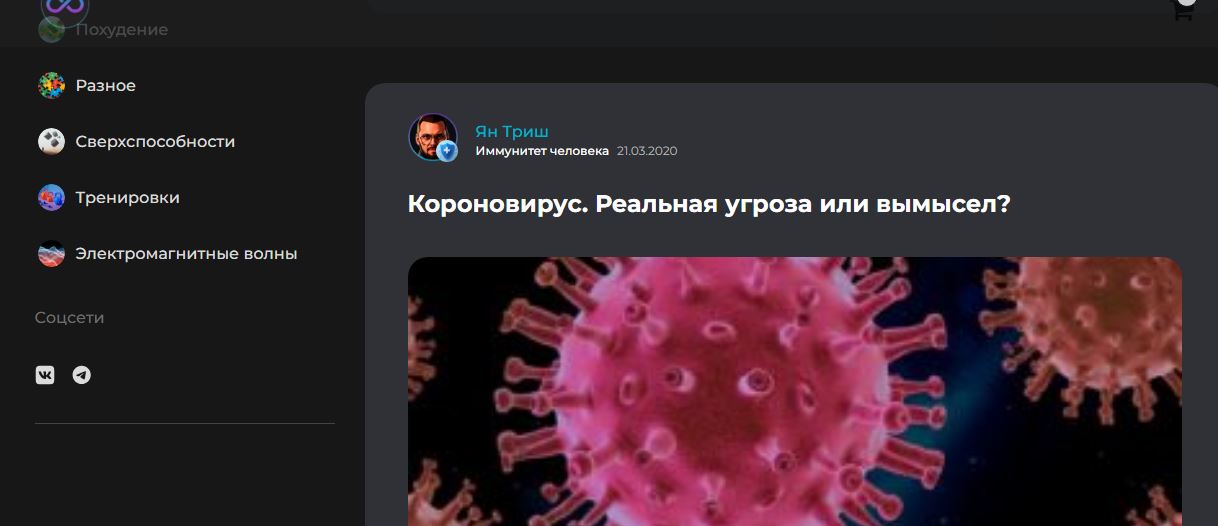Open the Telegram social icon
Image resolution: width=1218 pixels, height=526 pixels.
click(x=82, y=375)
